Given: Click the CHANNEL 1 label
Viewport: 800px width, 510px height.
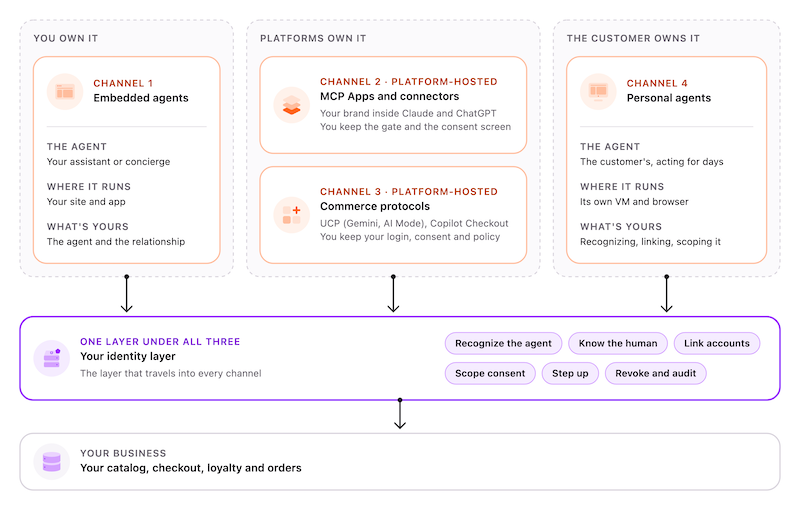Looking at the screenshot, I should point(123,83).
